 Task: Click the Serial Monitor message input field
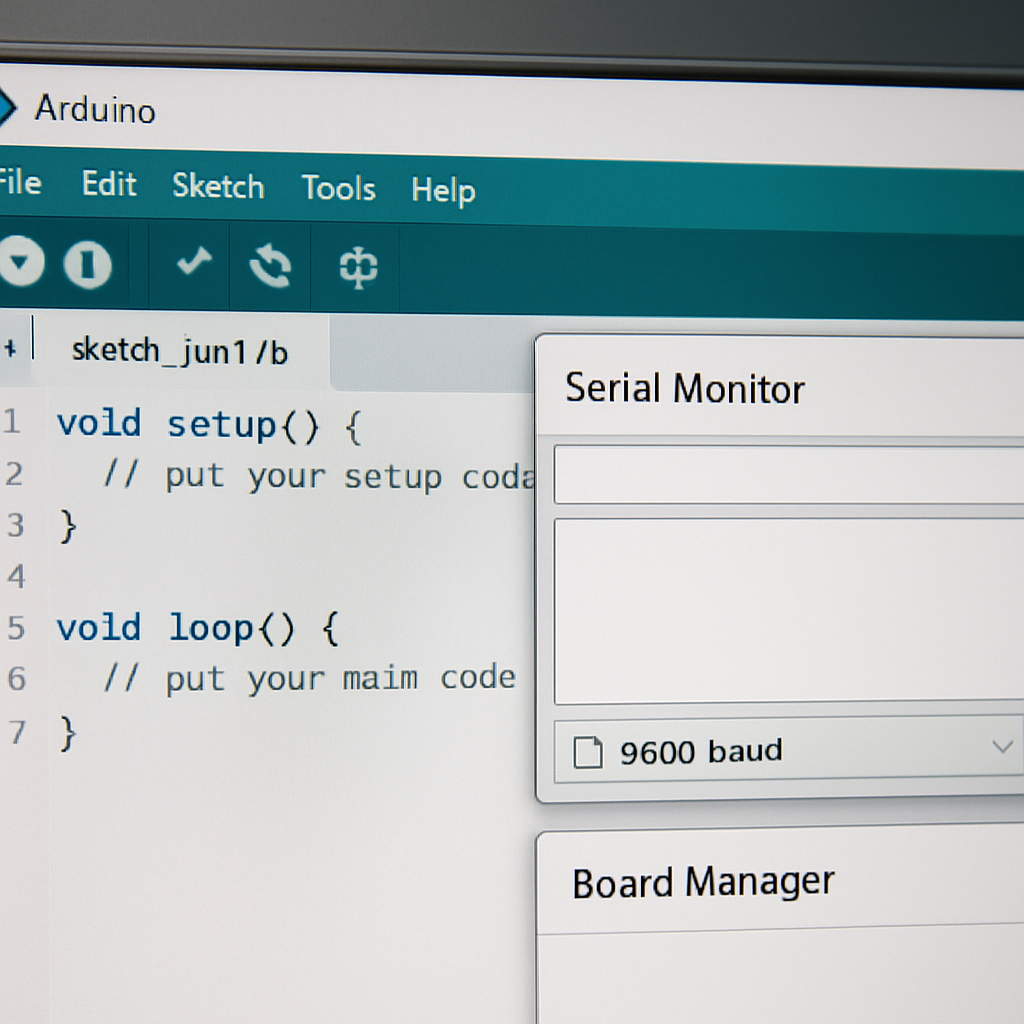790,474
